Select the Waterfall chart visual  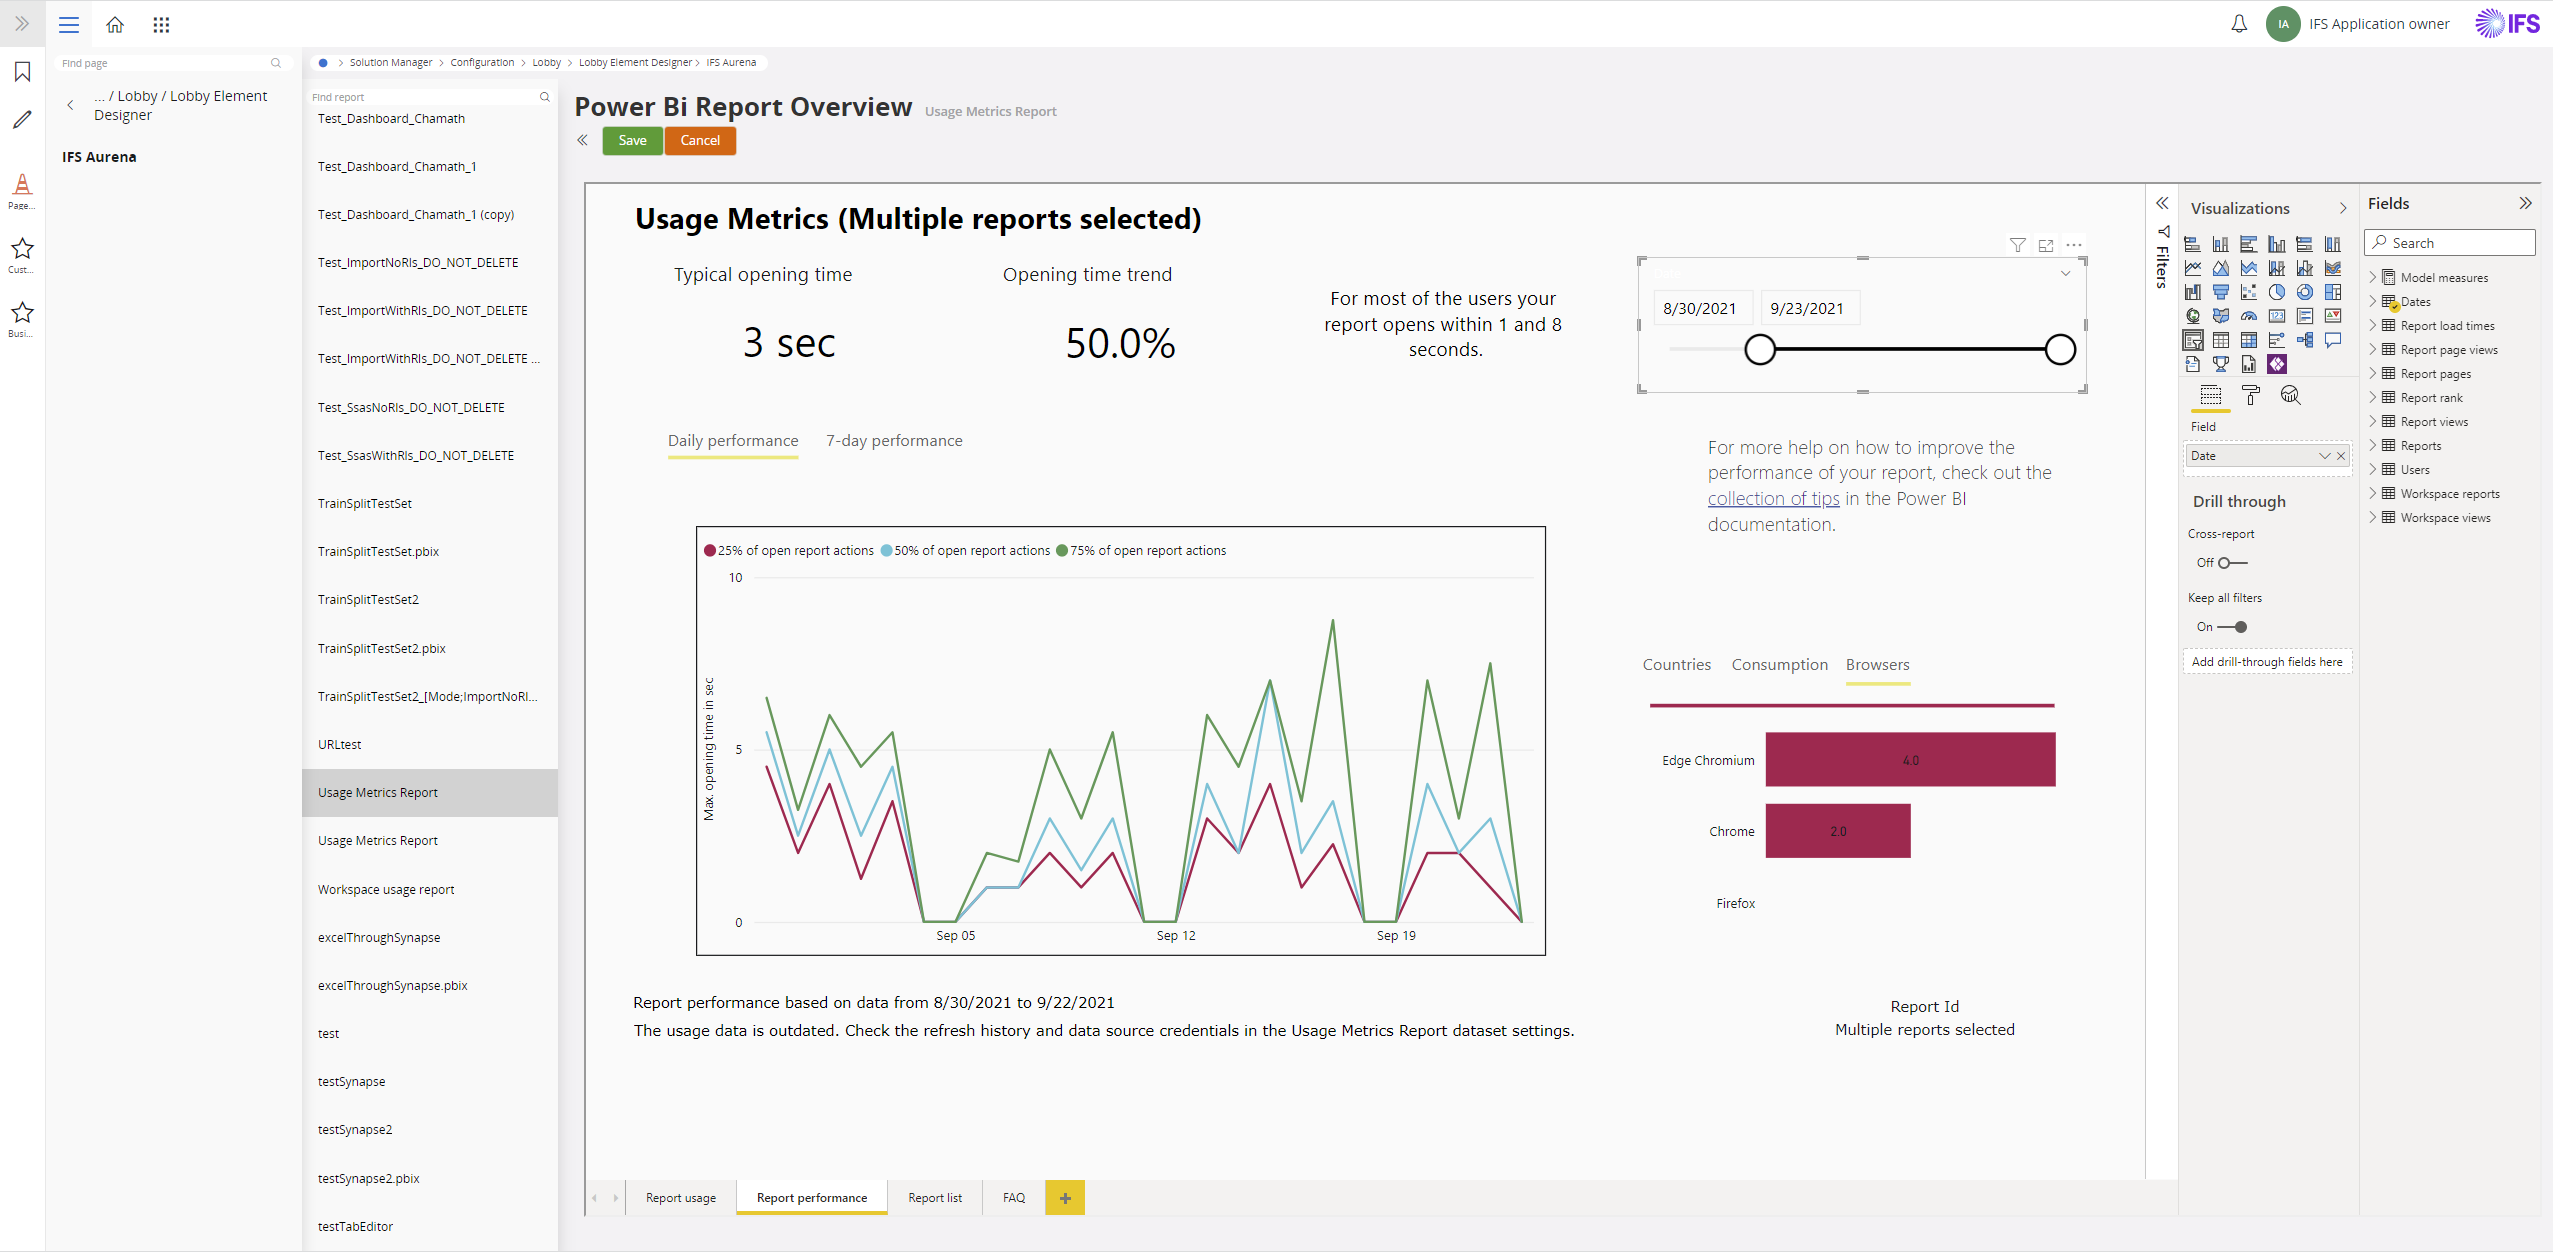2192,292
